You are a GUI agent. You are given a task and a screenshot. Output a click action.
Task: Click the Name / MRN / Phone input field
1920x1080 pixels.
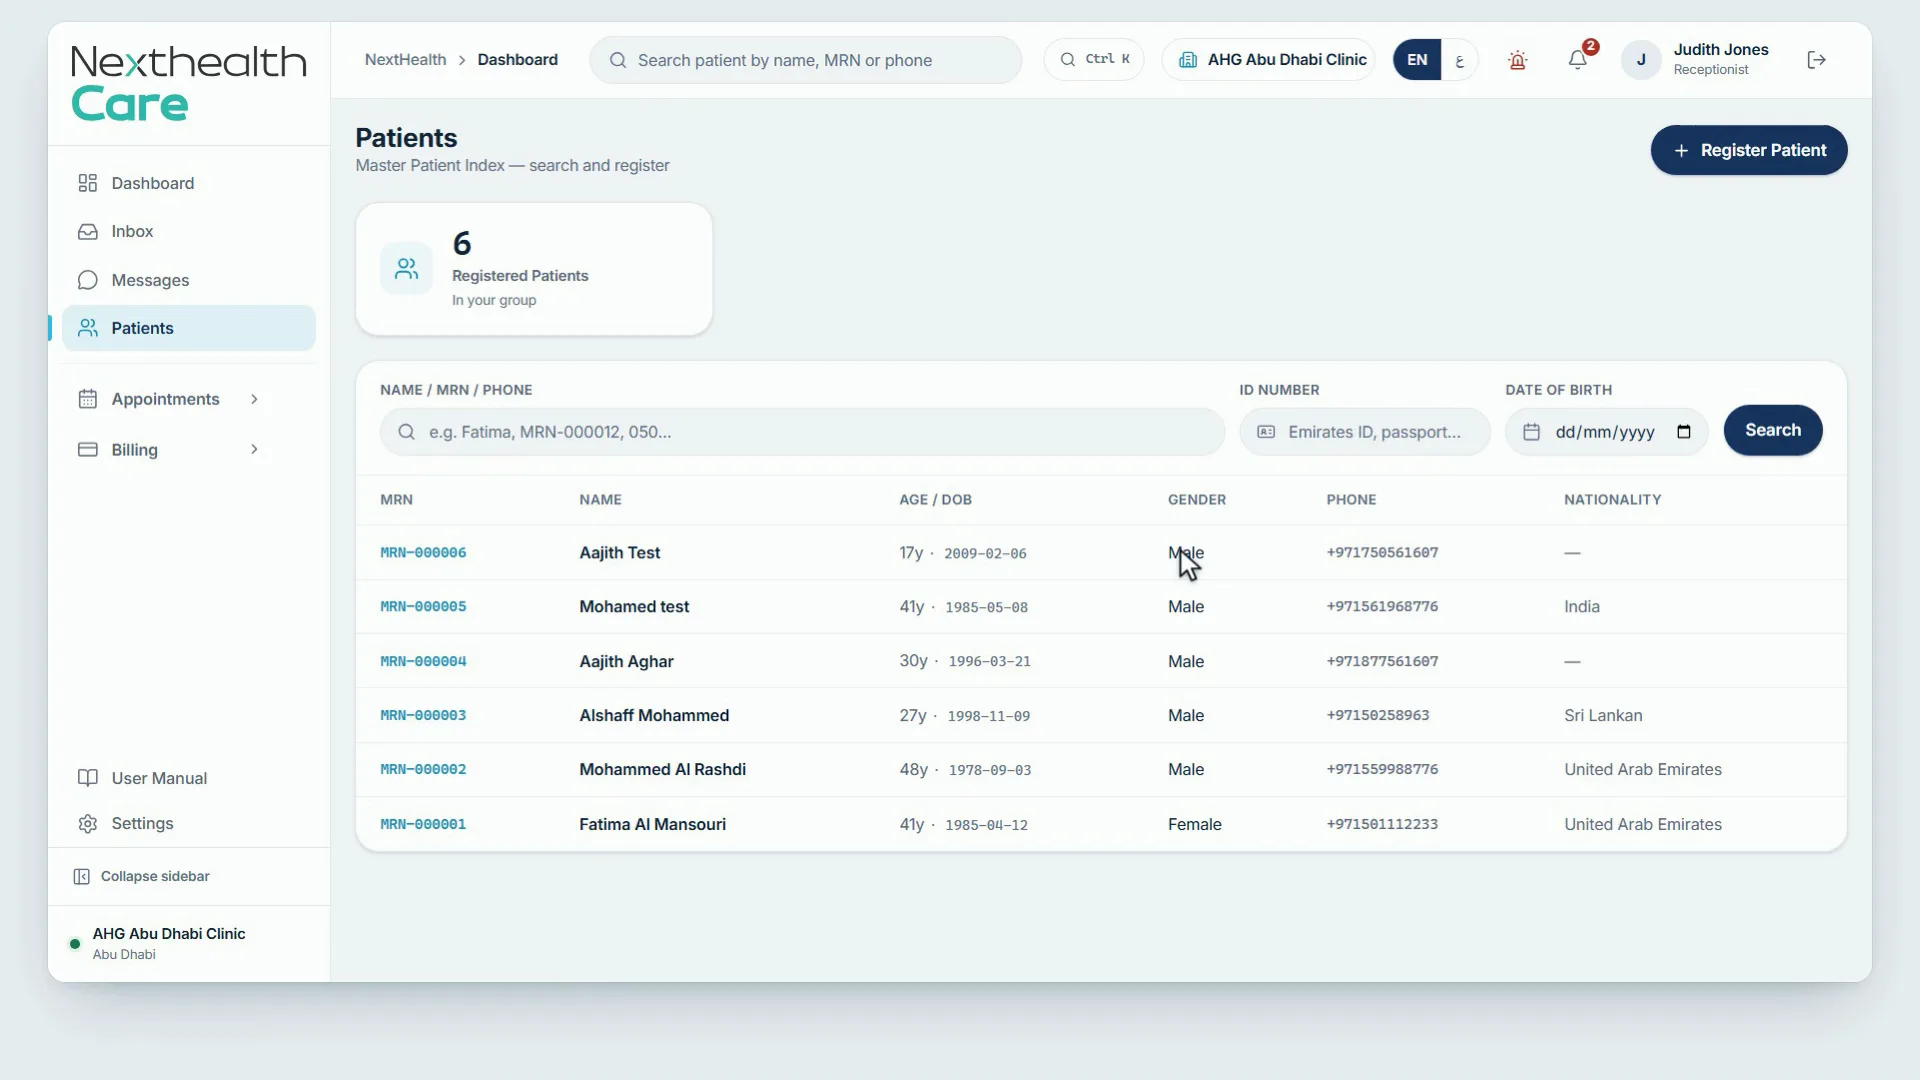coord(802,432)
